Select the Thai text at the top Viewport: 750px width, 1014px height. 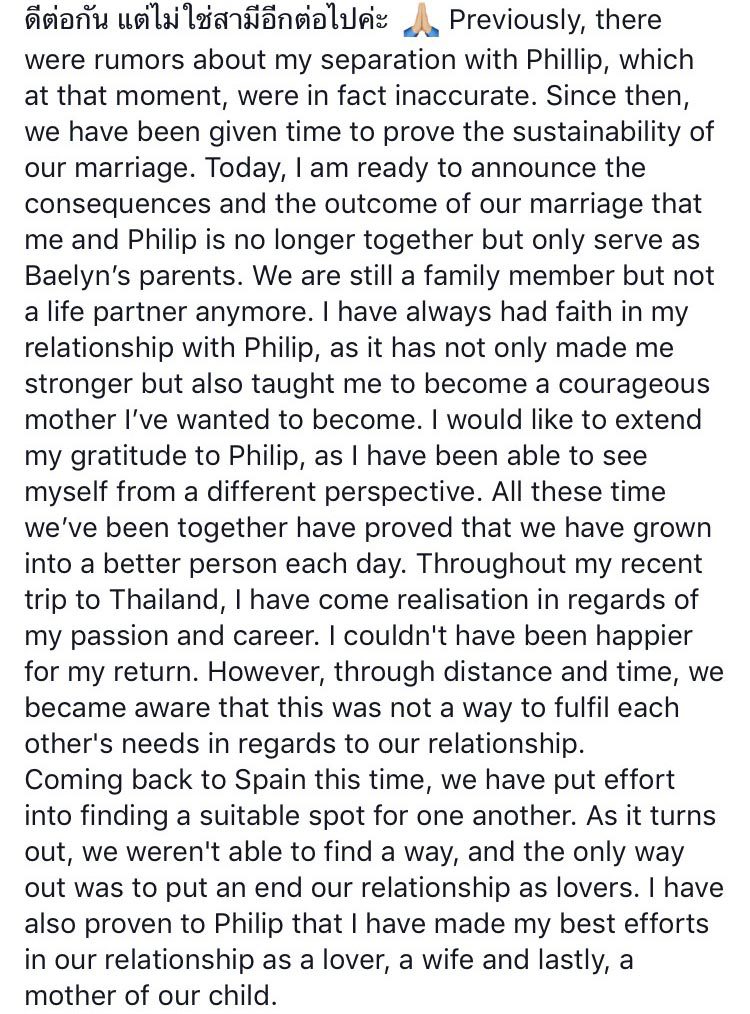click(x=206, y=19)
